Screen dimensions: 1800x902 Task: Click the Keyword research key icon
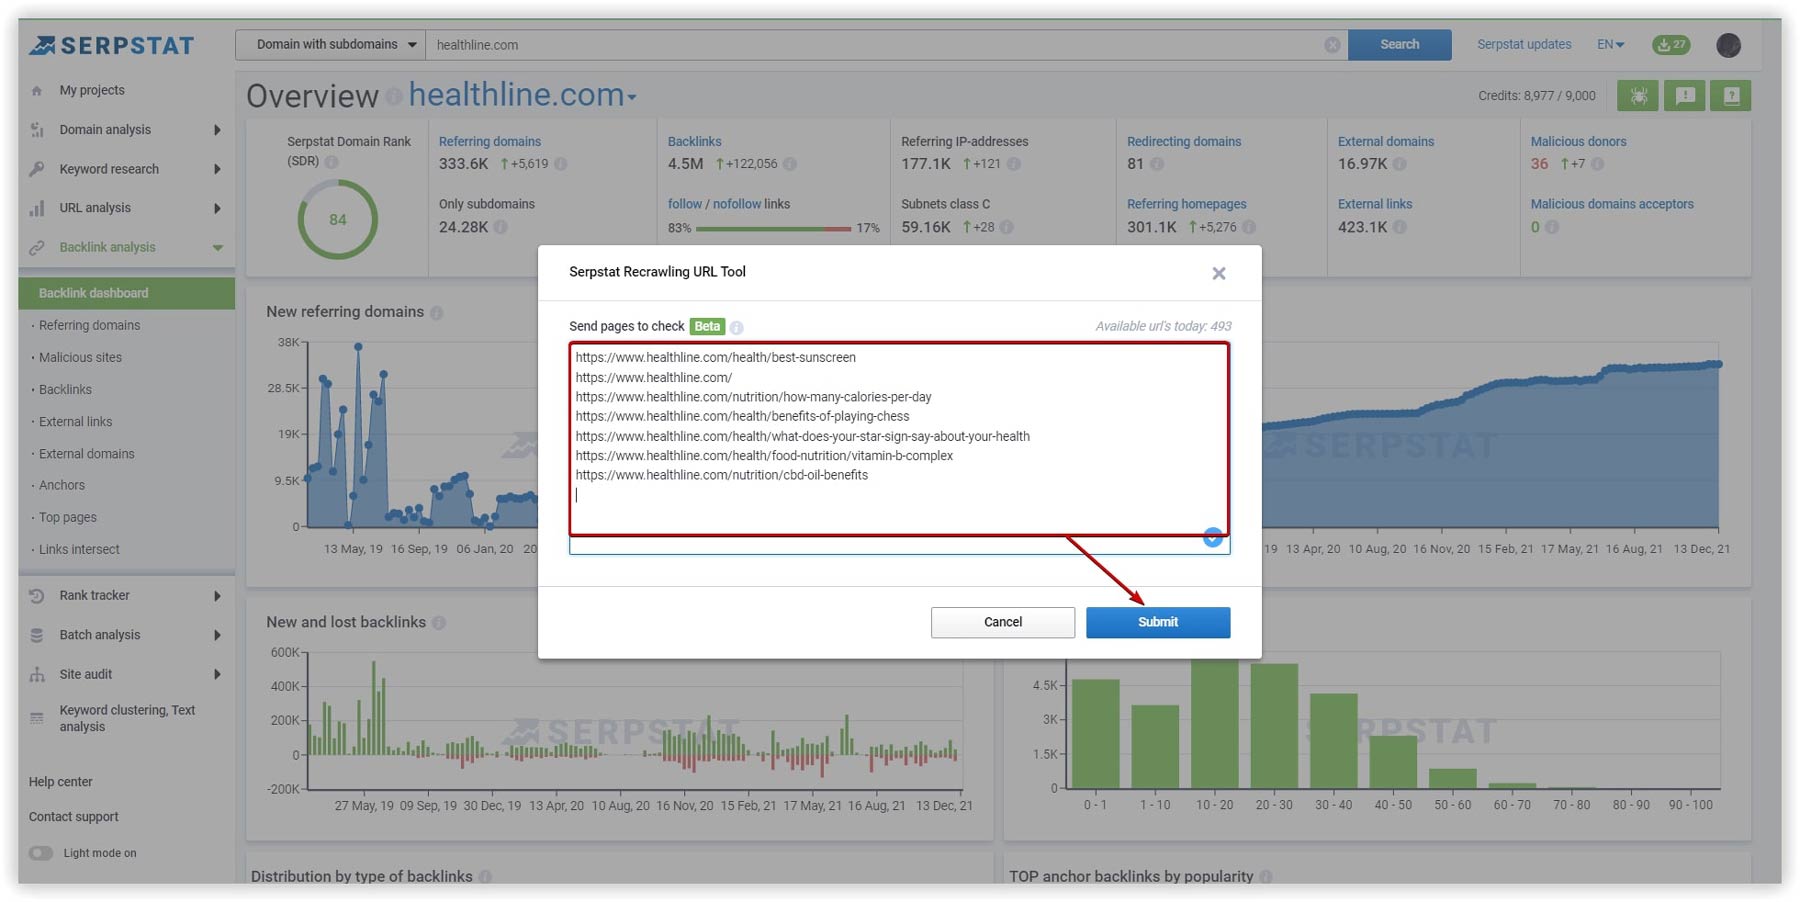click(x=37, y=169)
